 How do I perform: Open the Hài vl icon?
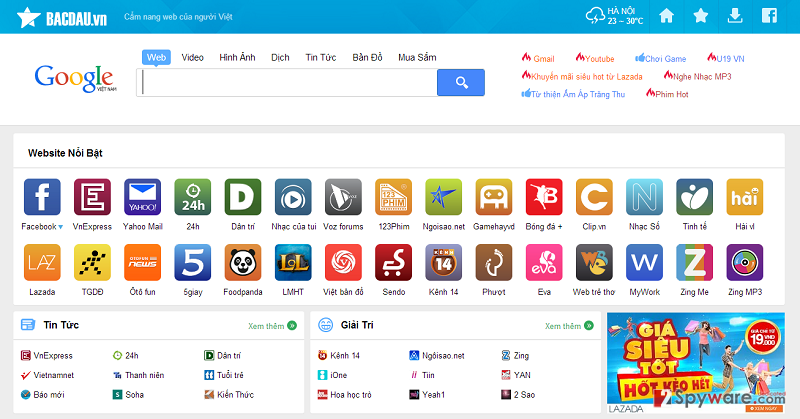(745, 197)
